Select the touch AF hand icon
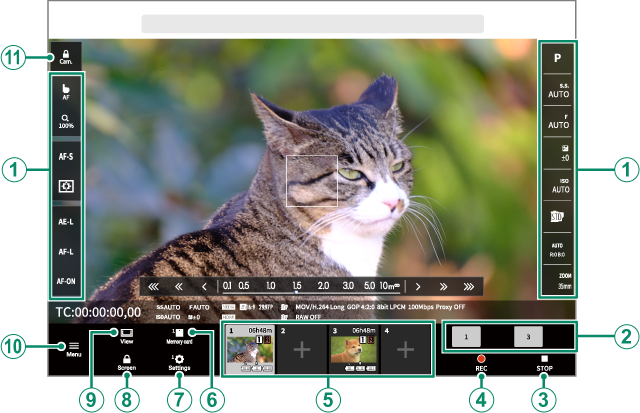 (x=65, y=93)
